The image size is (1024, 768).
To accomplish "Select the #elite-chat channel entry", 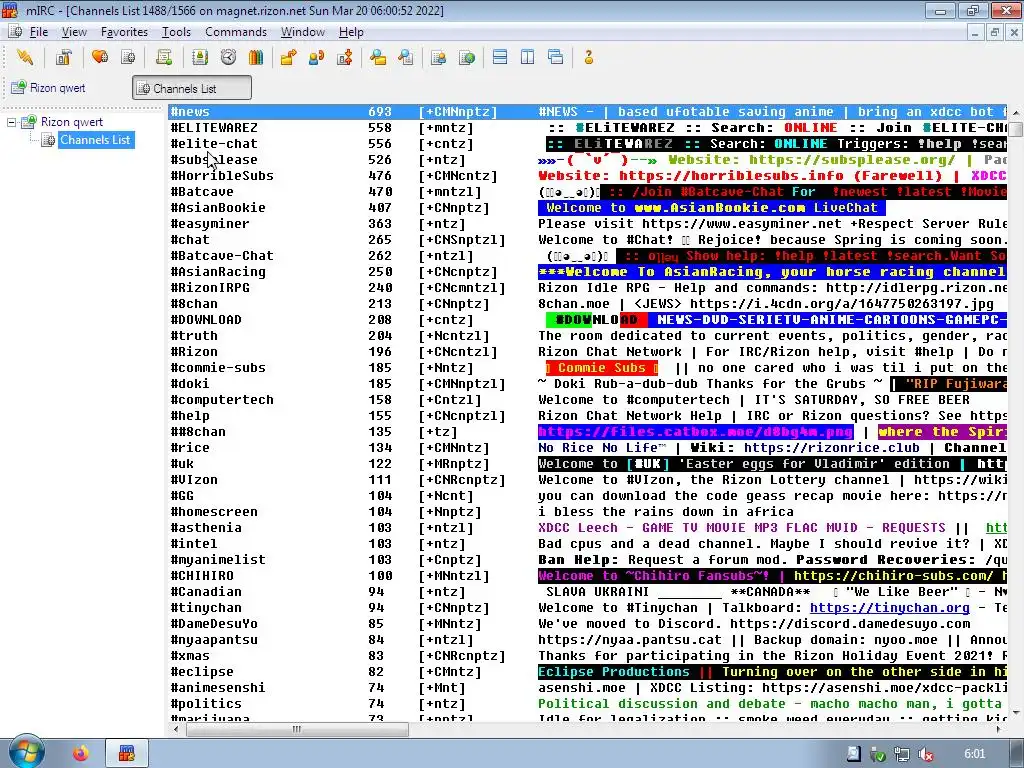I will click(588, 144).
